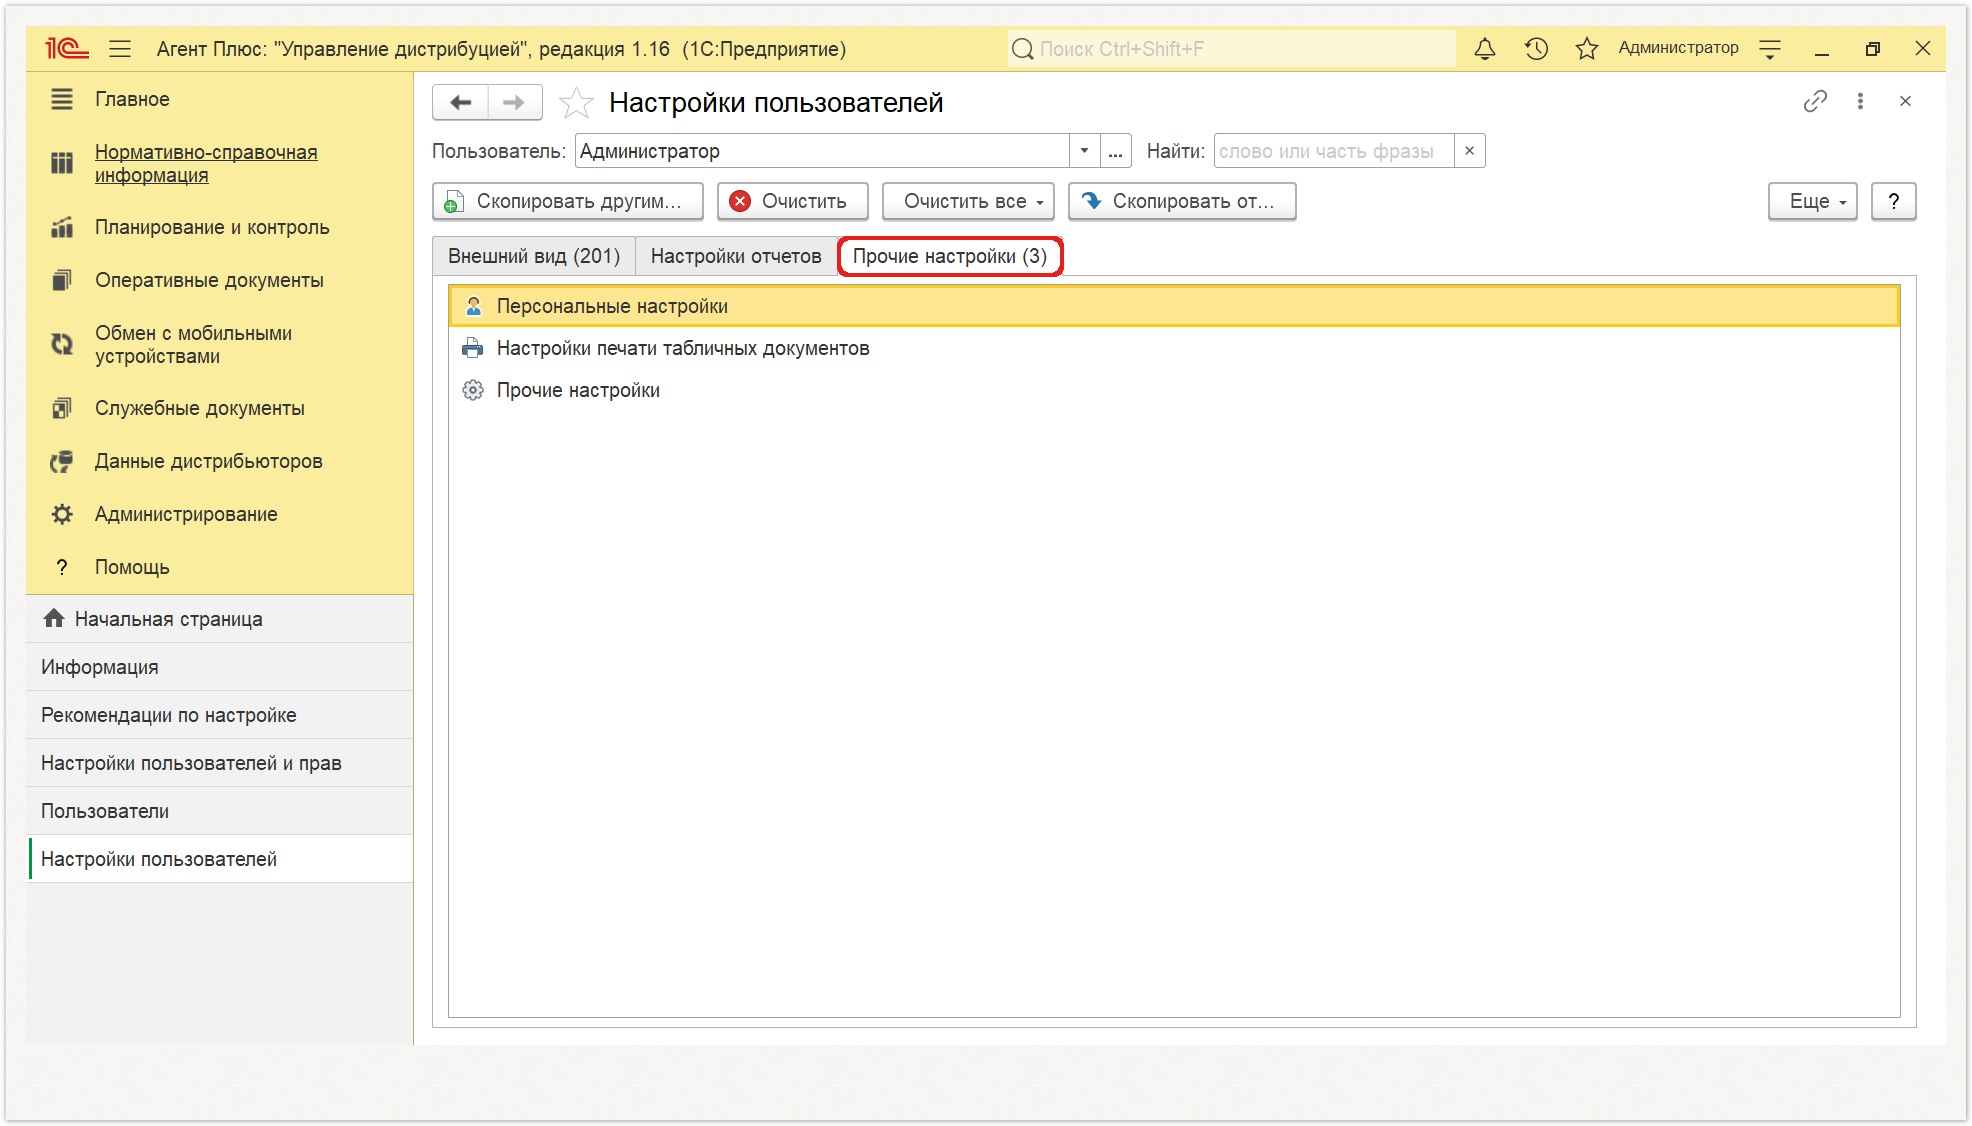1972x1126 pixels.
Task: Click the Пользователь field with Администратор
Action: click(822, 151)
